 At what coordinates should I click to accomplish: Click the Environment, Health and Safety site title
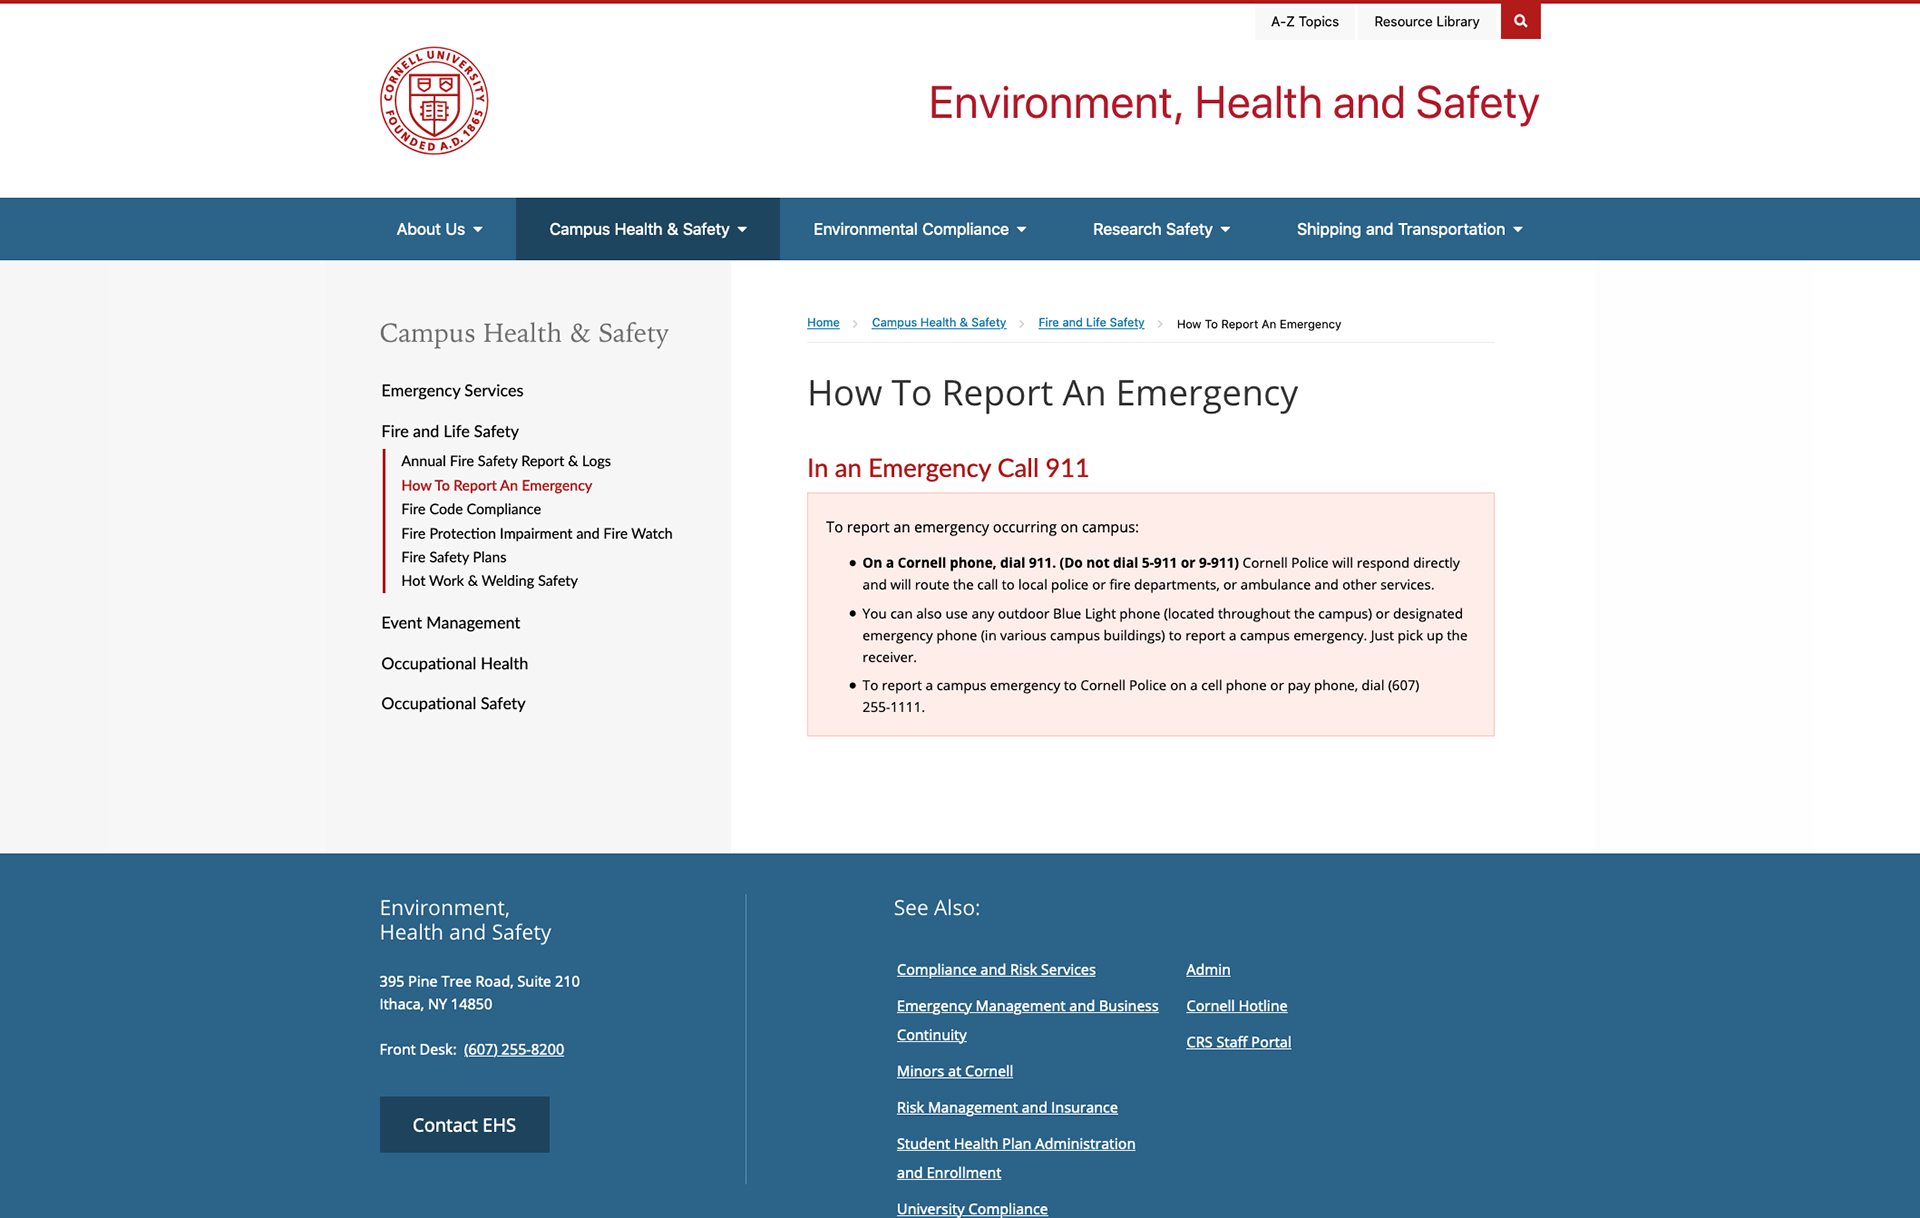(1233, 102)
